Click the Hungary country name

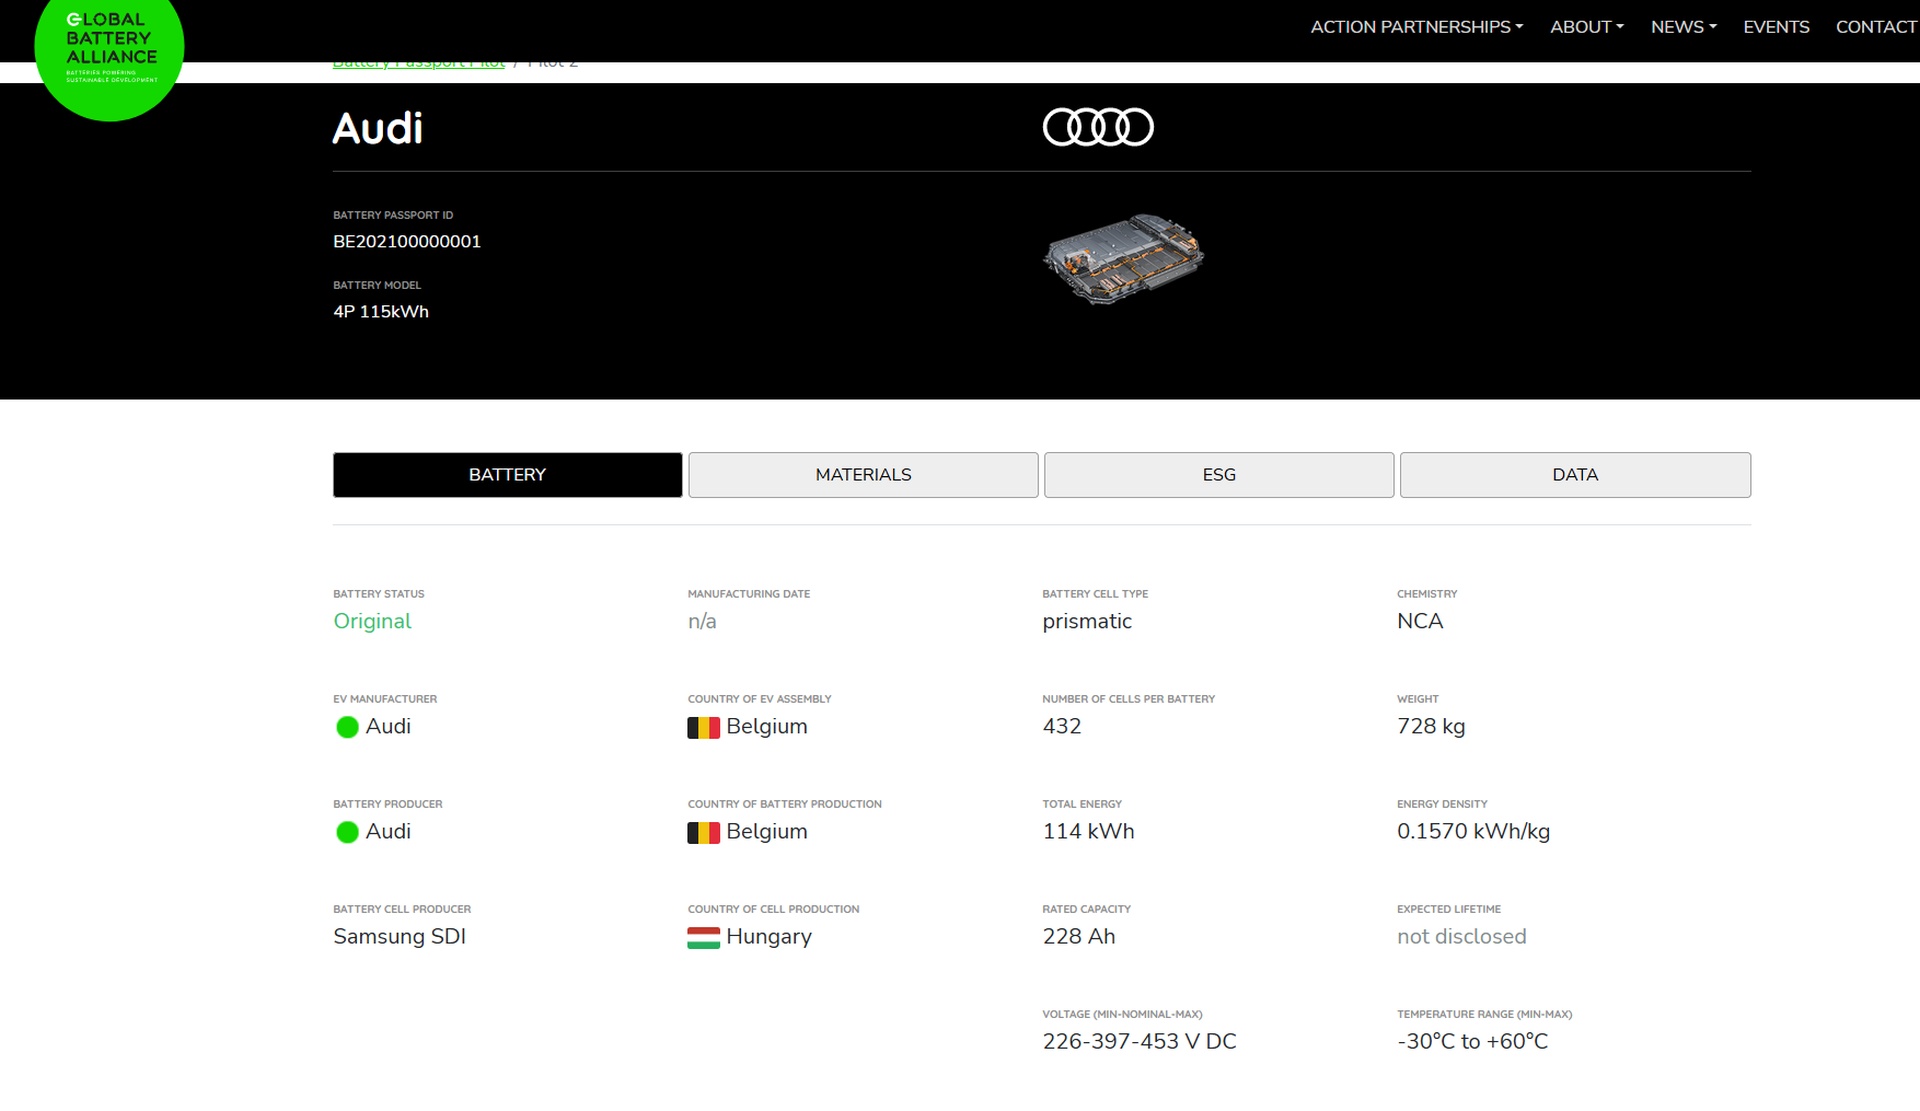(x=769, y=937)
